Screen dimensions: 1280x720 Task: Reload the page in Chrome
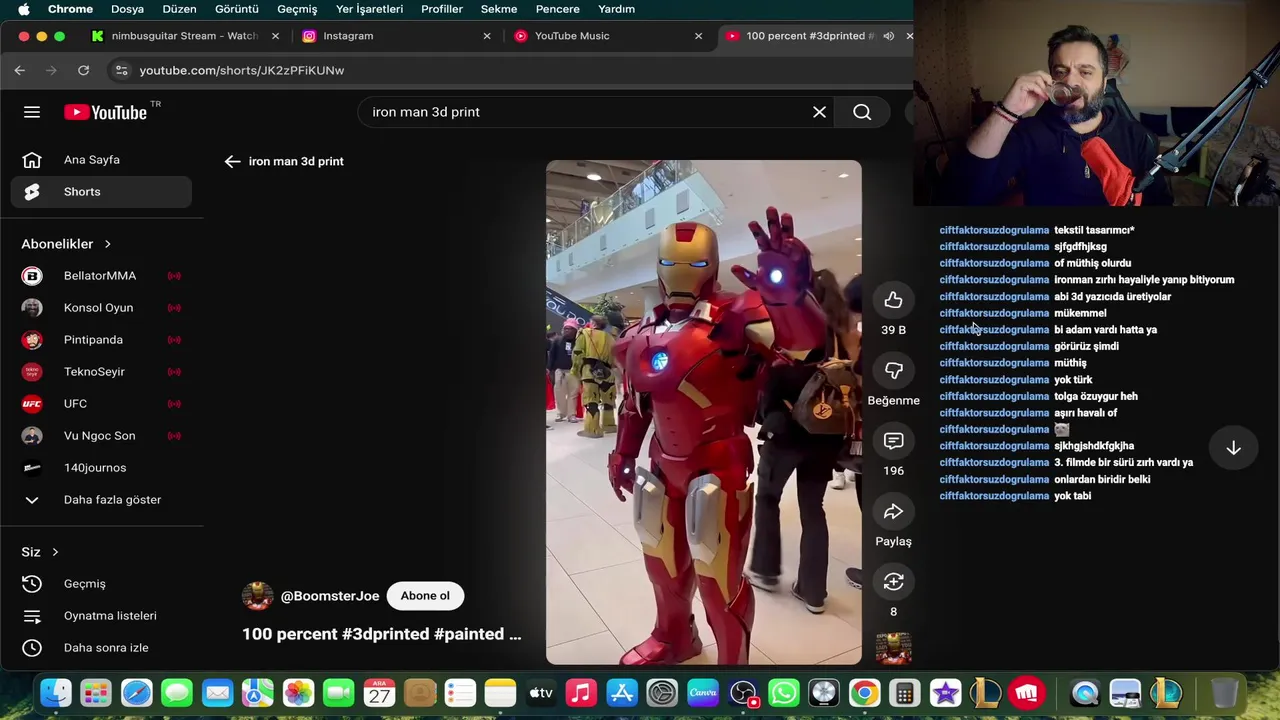[x=84, y=70]
